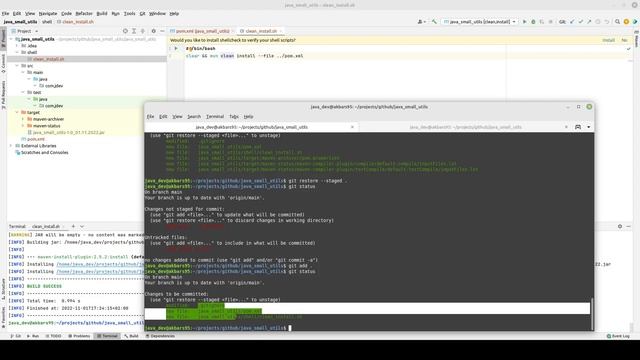Screen dimensions: 640x360
Task: Click user account icon in IntelliJ toolbar
Action: (421, 22)
